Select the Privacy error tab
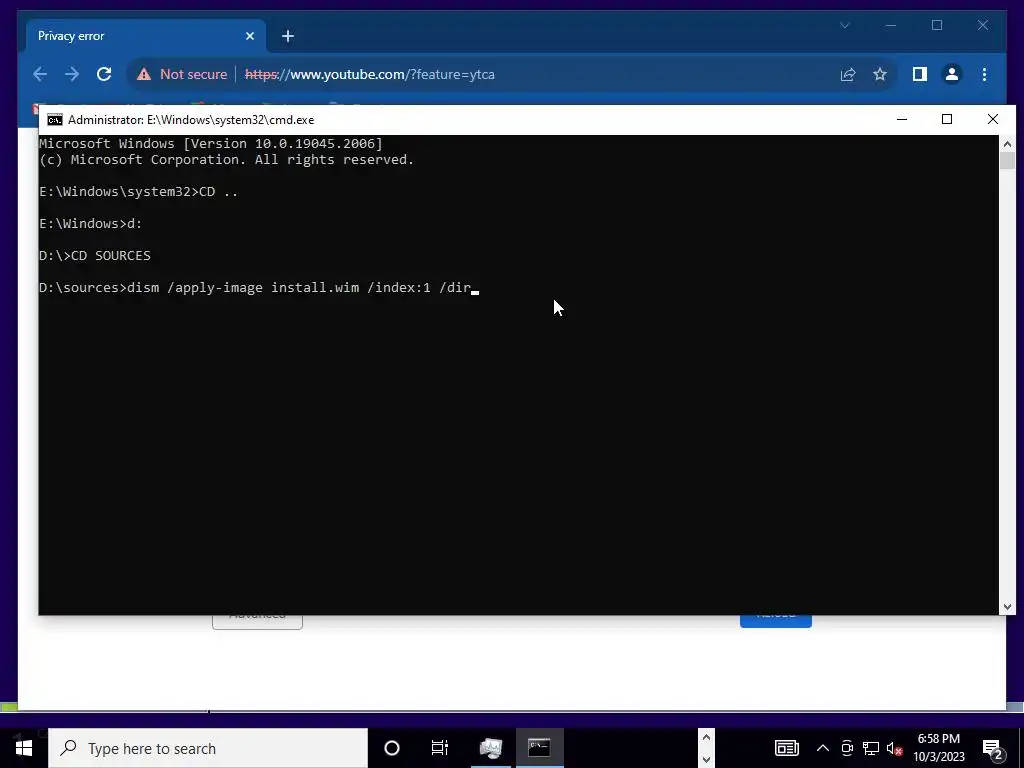Screen dimensions: 1024x768 click(x=146, y=36)
